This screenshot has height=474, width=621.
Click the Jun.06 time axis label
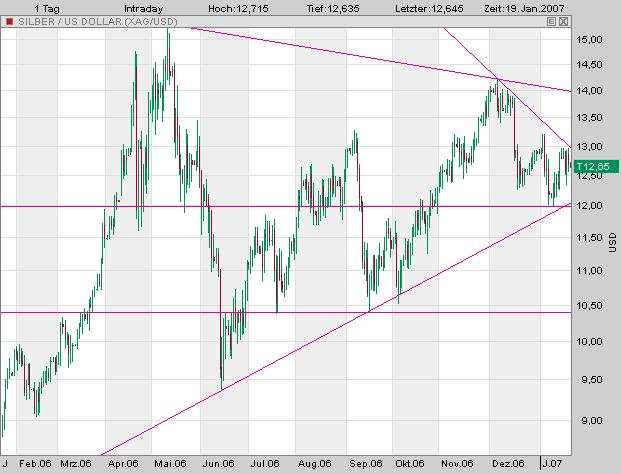(x=218, y=463)
